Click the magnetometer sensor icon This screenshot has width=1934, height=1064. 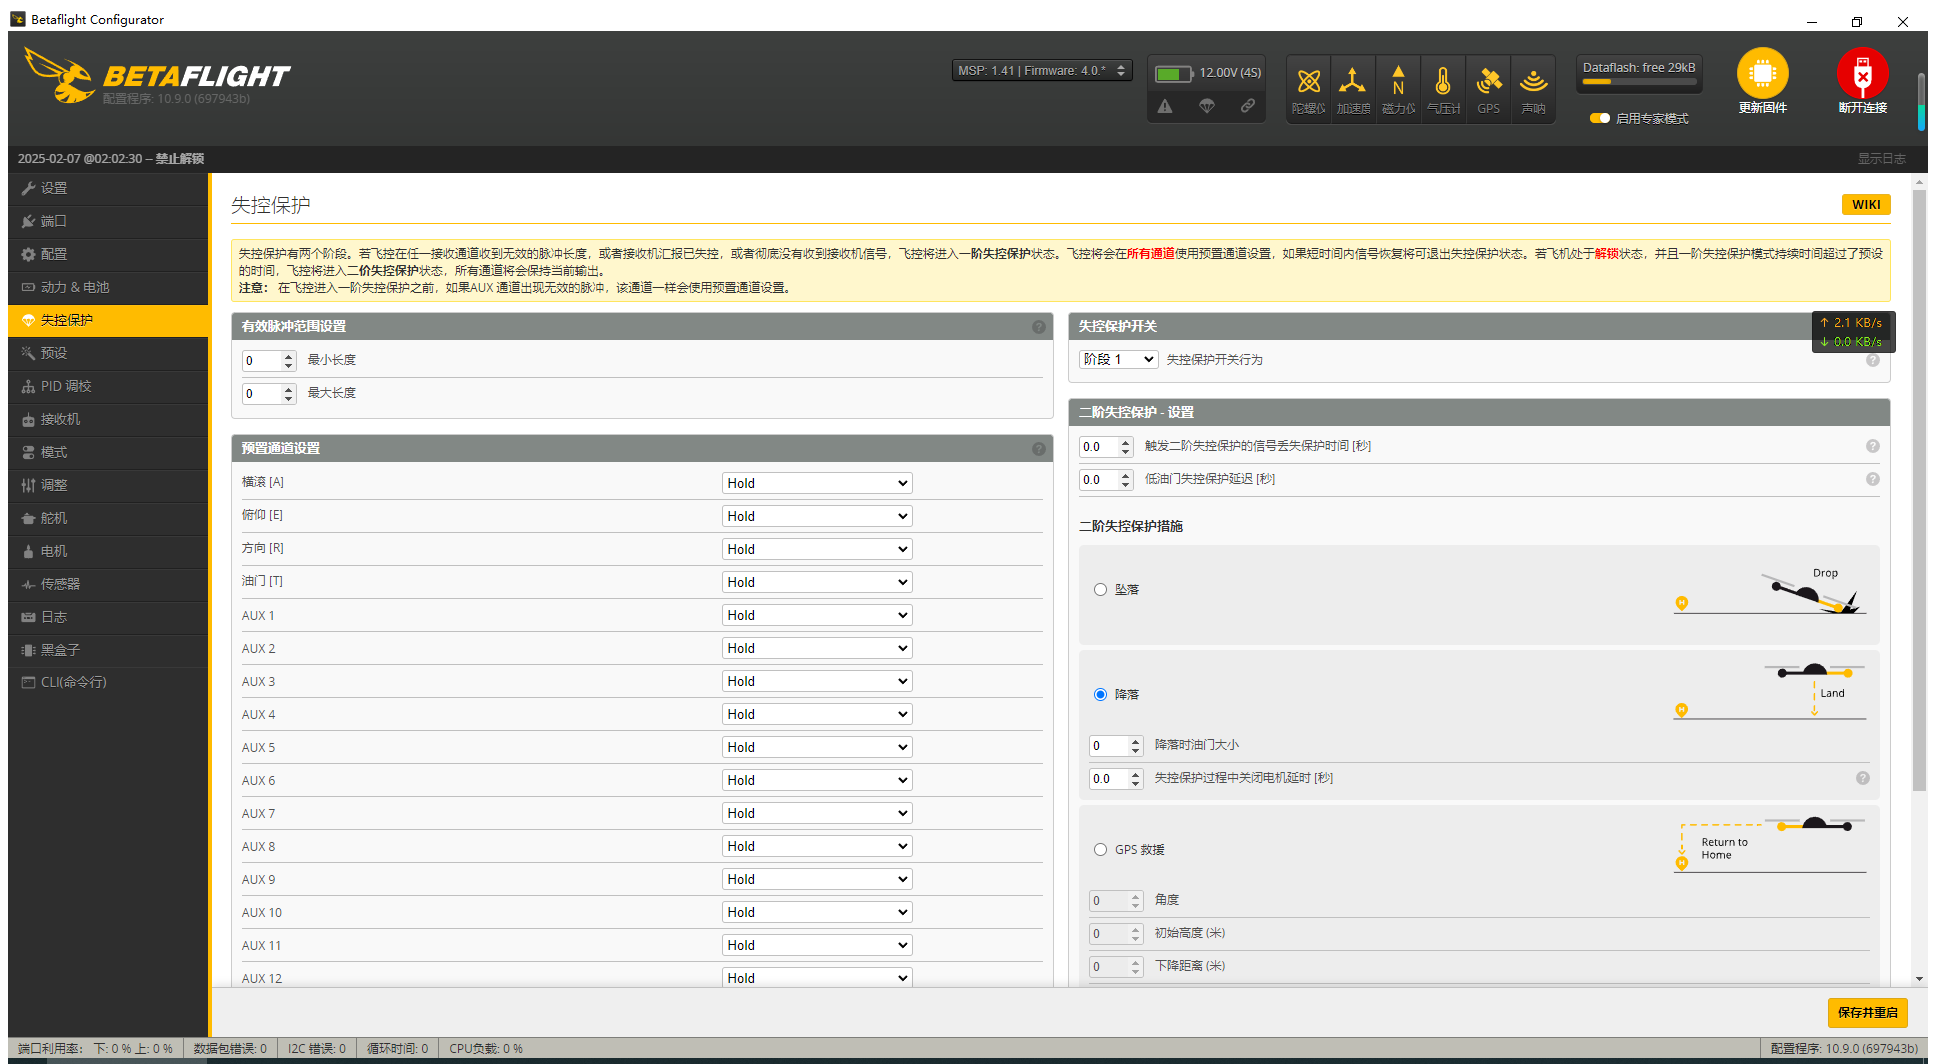point(1398,81)
